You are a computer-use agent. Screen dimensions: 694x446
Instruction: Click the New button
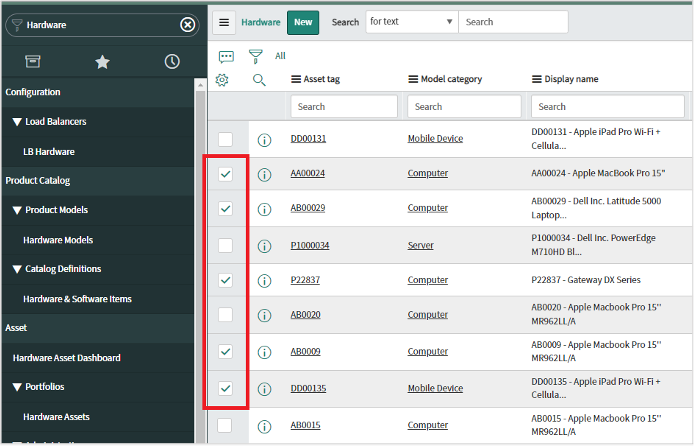coord(303,22)
